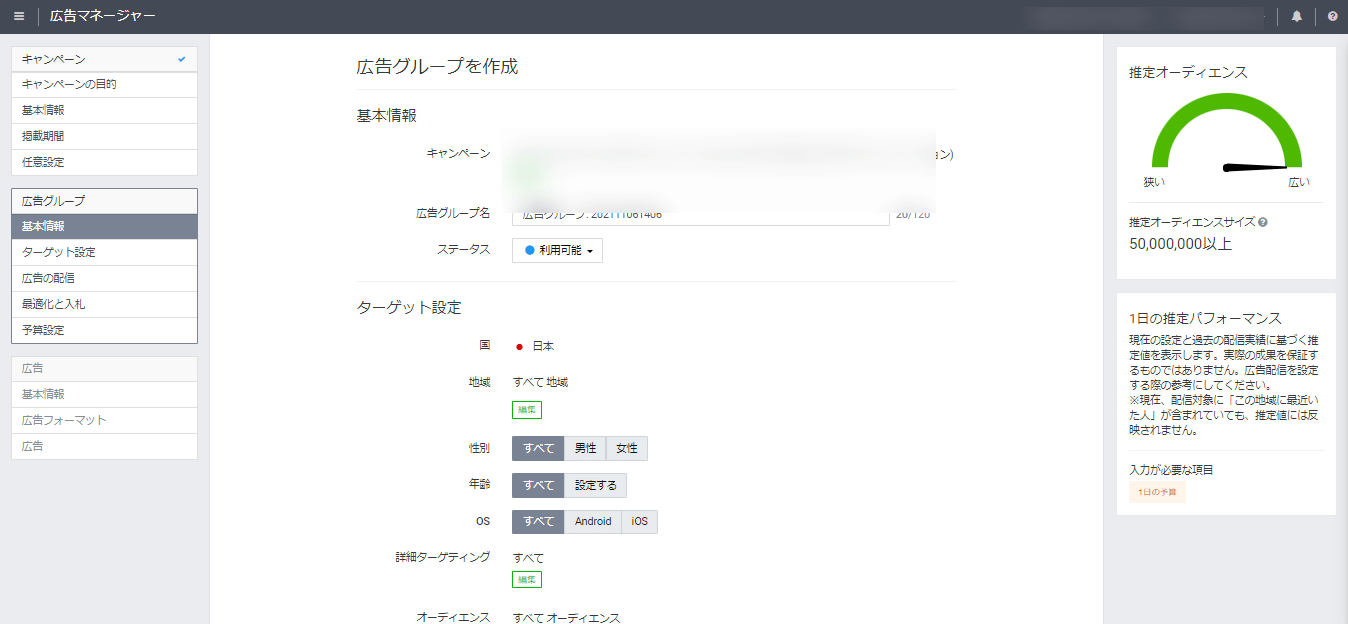Go to 広告フォーマット in sidebar
Image resolution: width=1348 pixels, height=624 pixels.
point(104,420)
